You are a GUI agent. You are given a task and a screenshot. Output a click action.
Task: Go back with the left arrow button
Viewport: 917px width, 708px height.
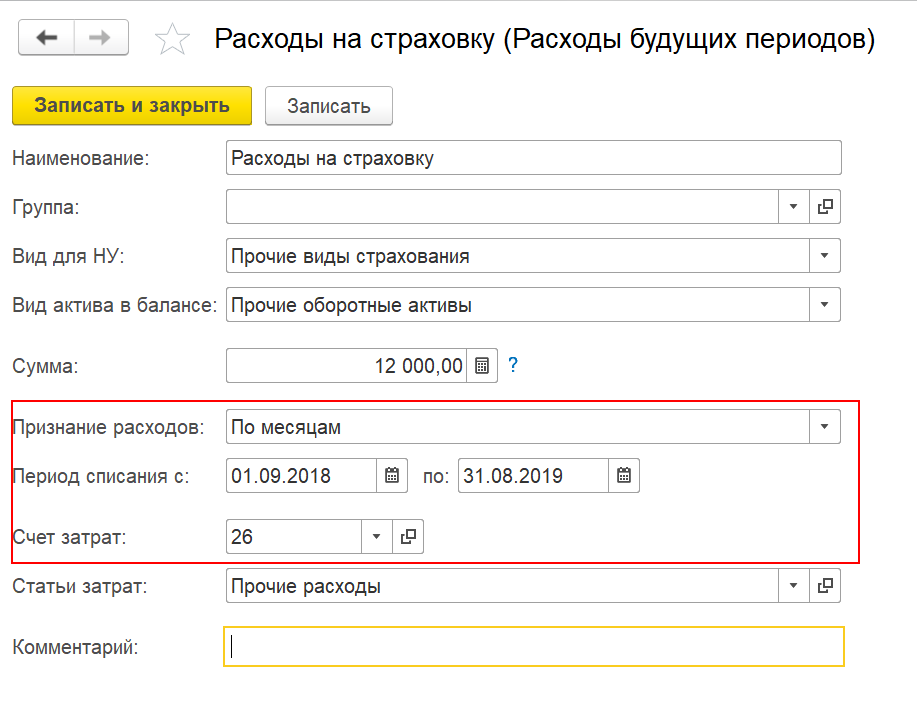pyautogui.click(x=46, y=37)
